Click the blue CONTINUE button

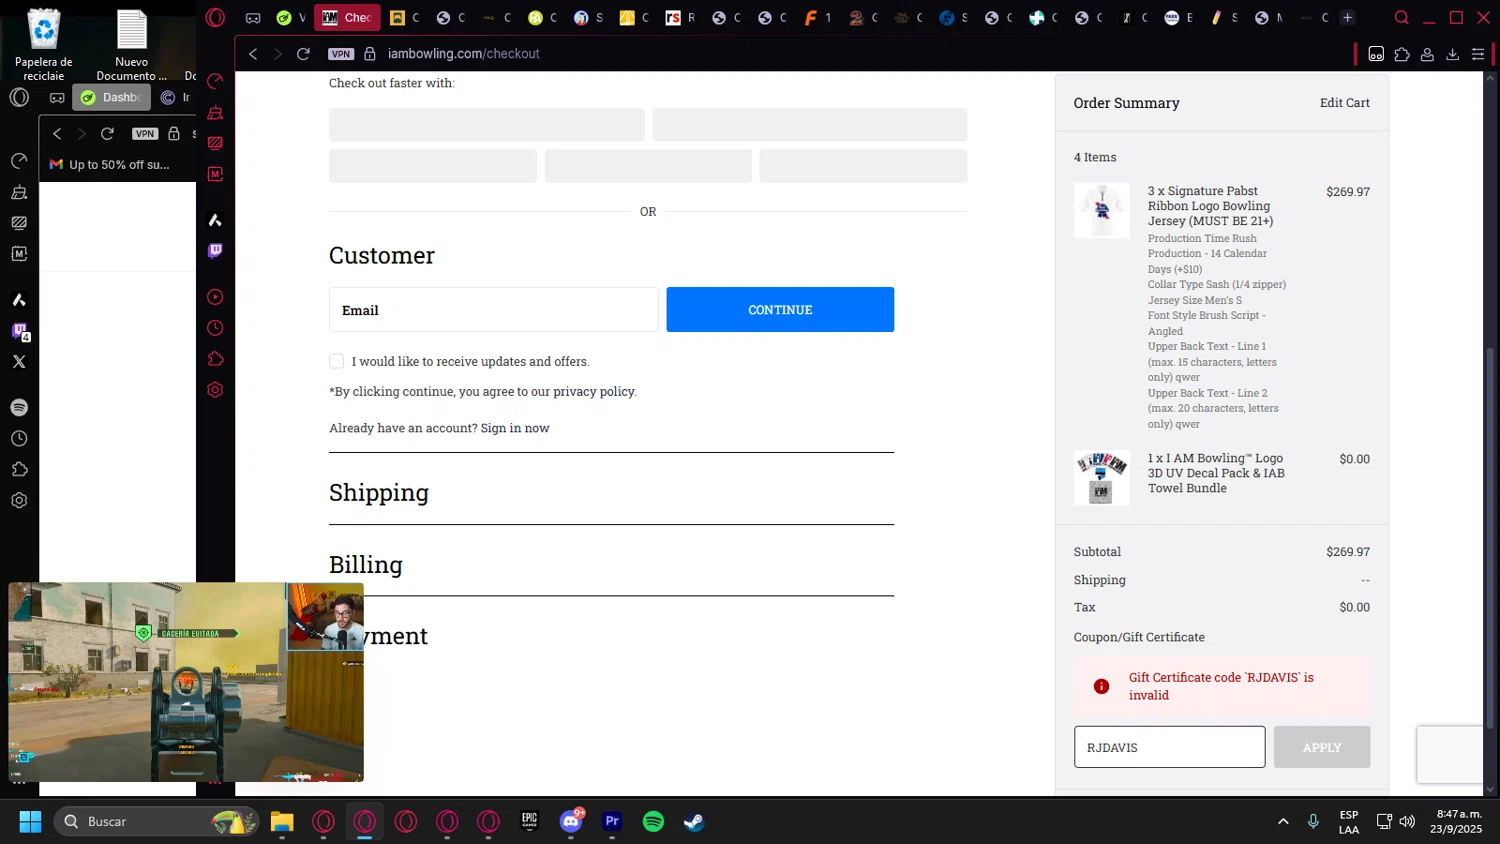point(780,310)
